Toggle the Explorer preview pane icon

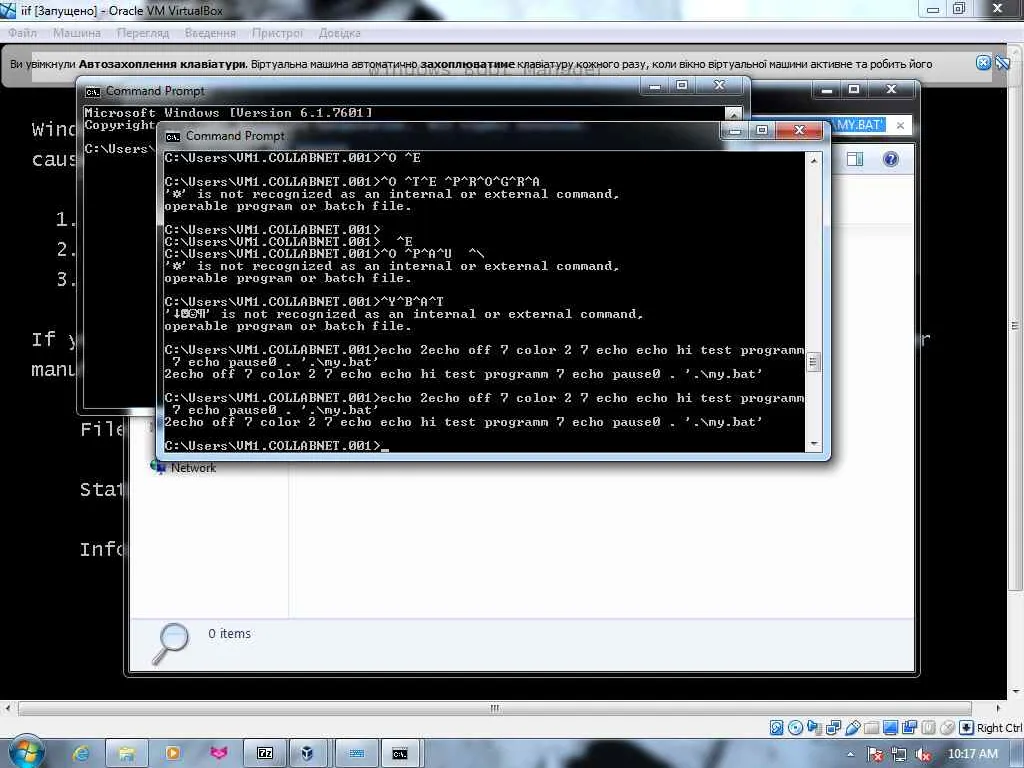click(x=856, y=159)
